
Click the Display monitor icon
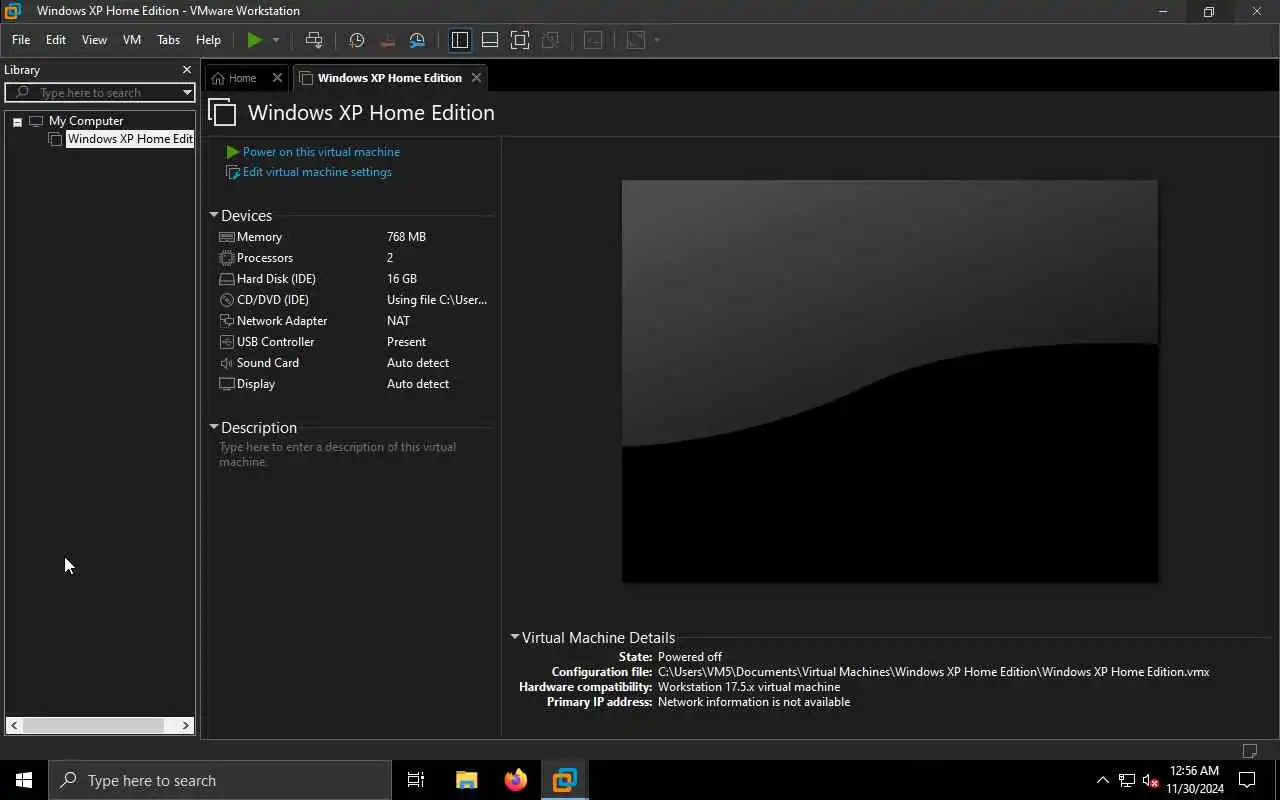pos(227,384)
